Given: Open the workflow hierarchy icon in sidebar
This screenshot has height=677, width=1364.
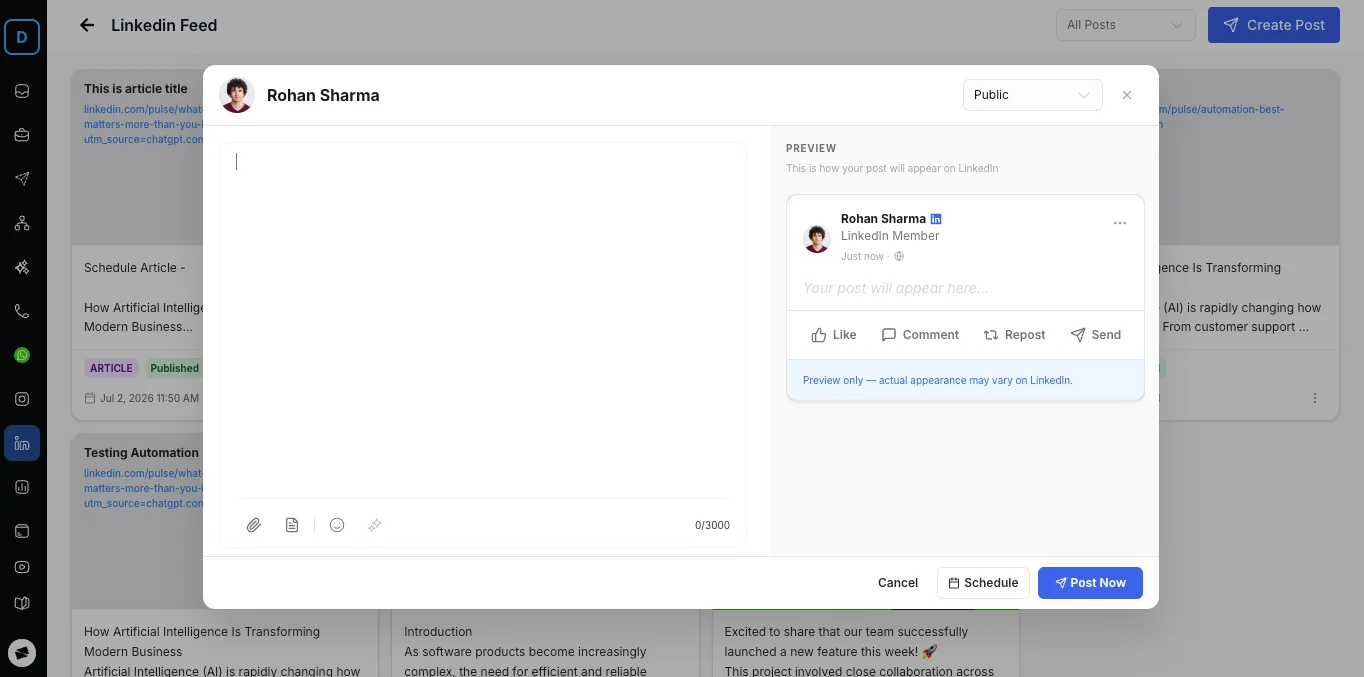Looking at the screenshot, I should tap(22, 223).
